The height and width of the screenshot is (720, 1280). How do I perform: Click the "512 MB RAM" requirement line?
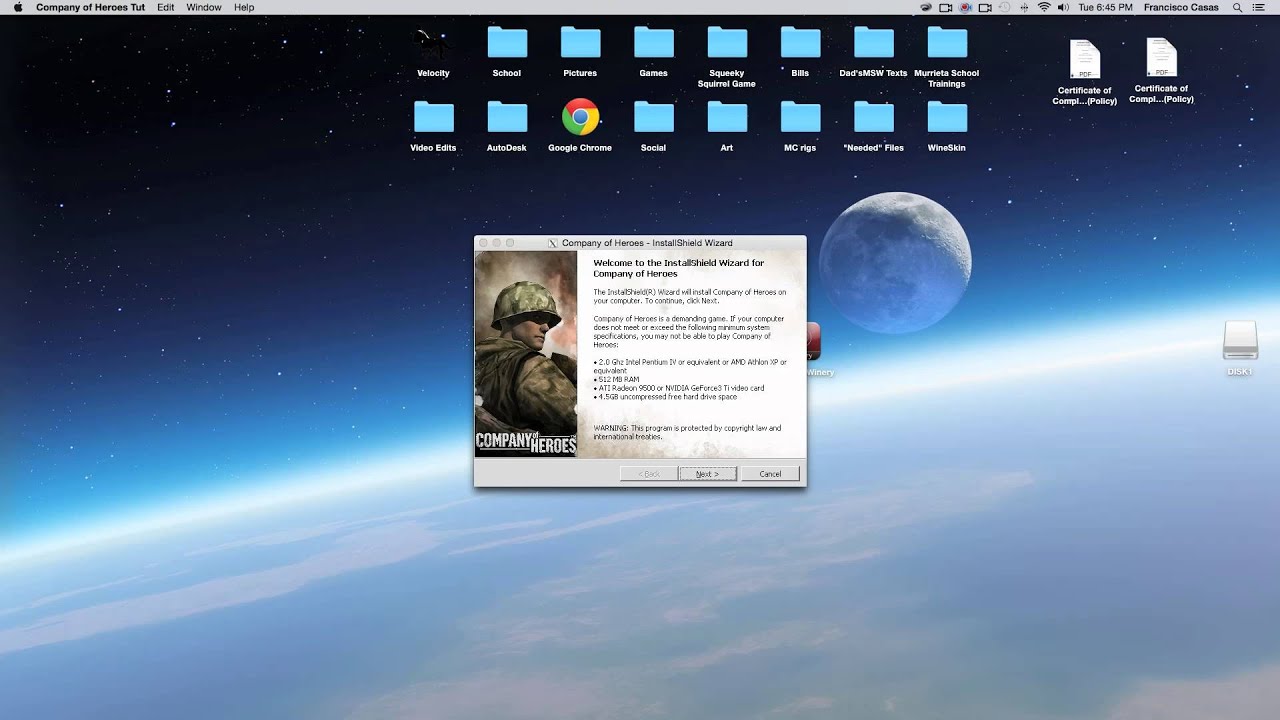[x=616, y=379]
